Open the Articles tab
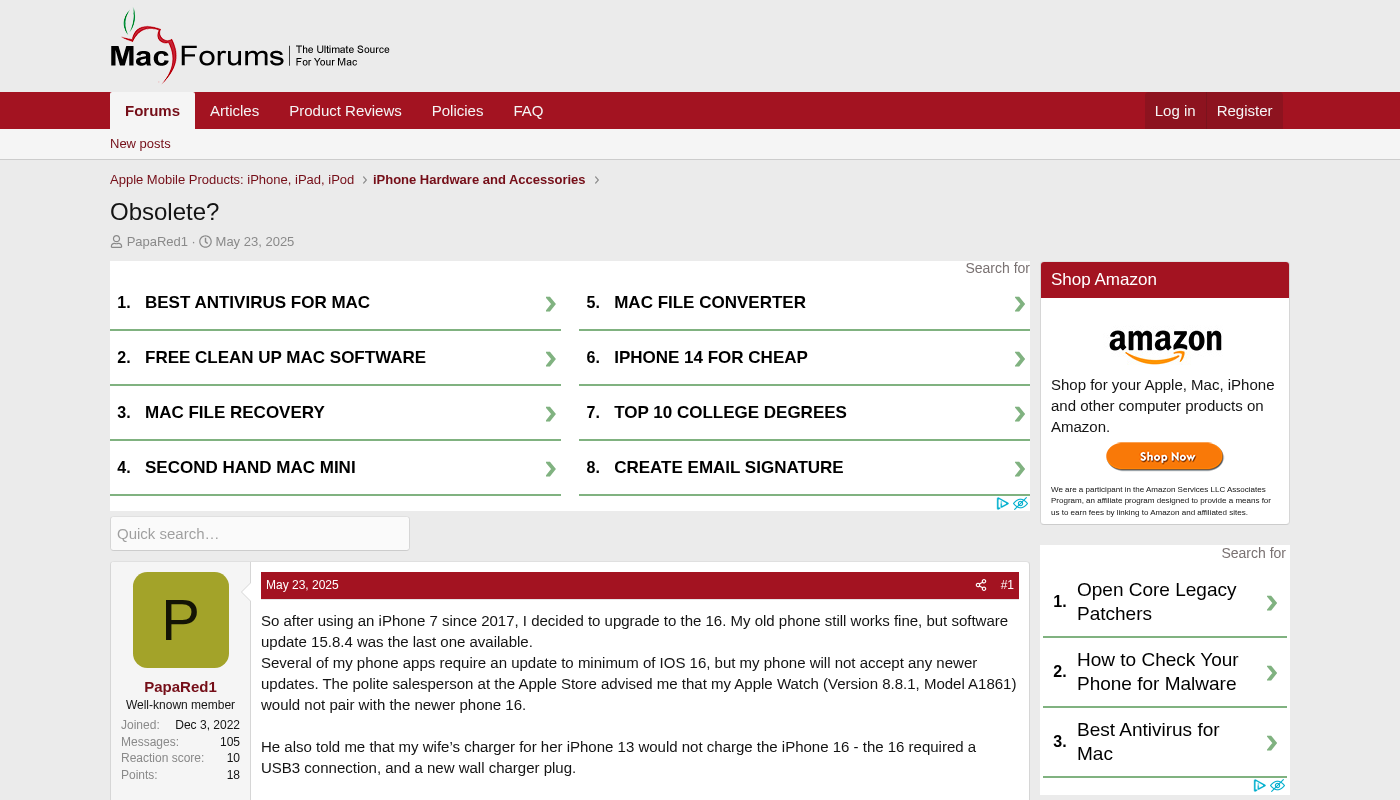The width and height of the screenshot is (1400, 800). (x=234, y=111)
